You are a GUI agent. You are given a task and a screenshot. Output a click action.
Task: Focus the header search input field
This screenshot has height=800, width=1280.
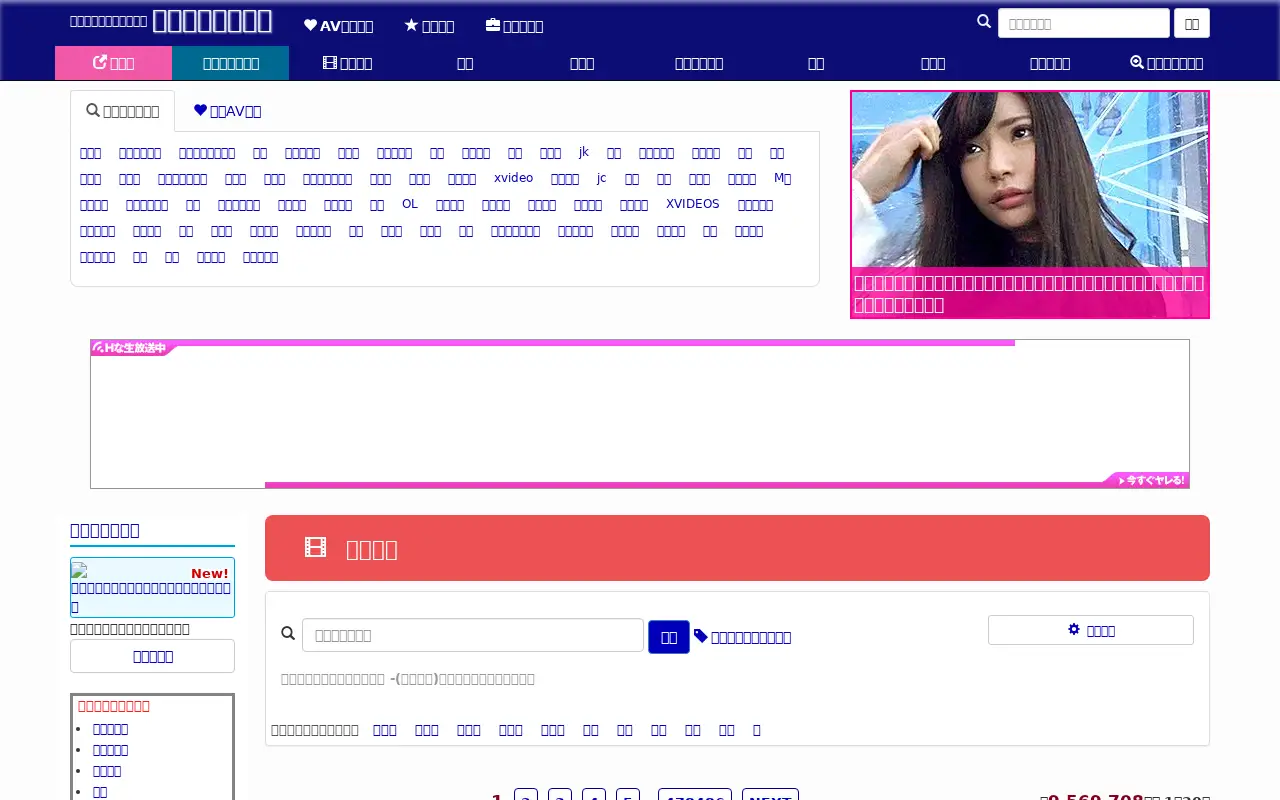(1084, 23)
